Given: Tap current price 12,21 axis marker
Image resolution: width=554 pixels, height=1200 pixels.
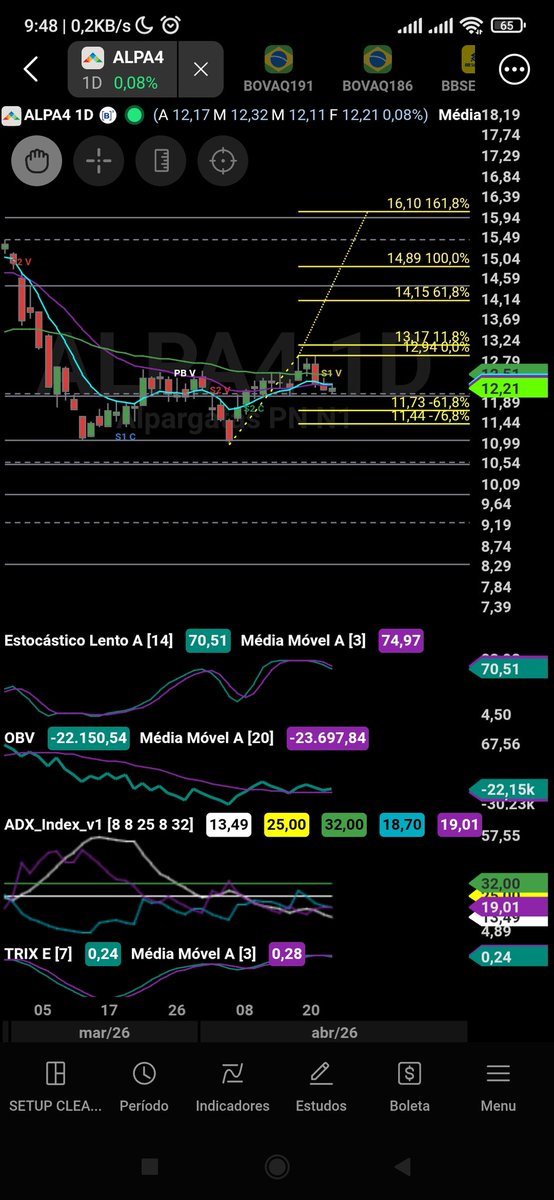Looking at the screenshot, I should coord(510,388).
